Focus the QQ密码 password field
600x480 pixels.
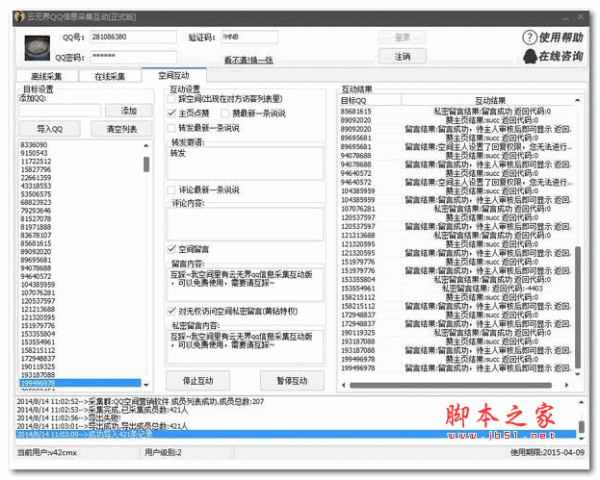coord(133,57)
